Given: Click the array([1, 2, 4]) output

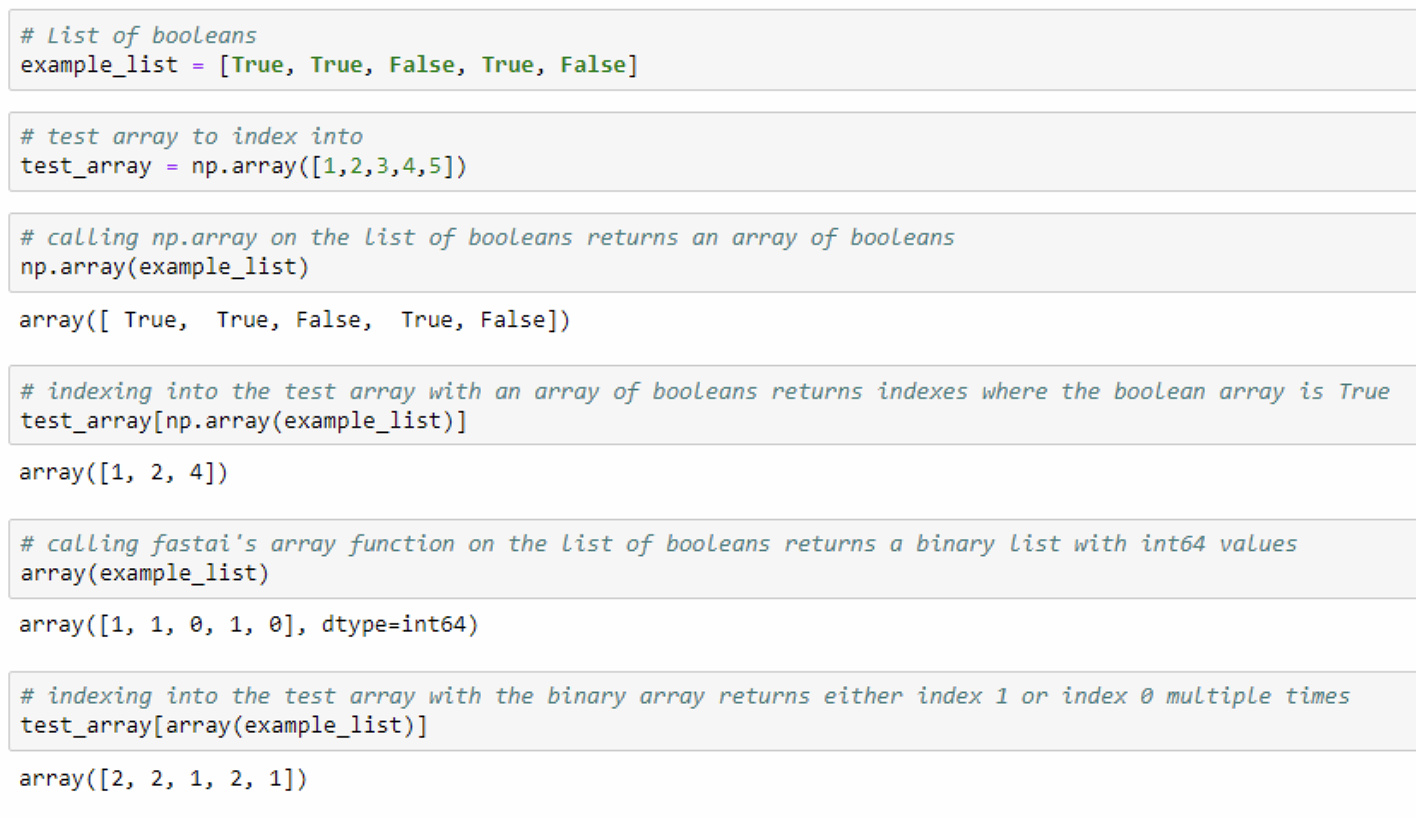Looking at the screenshot, I should pos(123,473).
